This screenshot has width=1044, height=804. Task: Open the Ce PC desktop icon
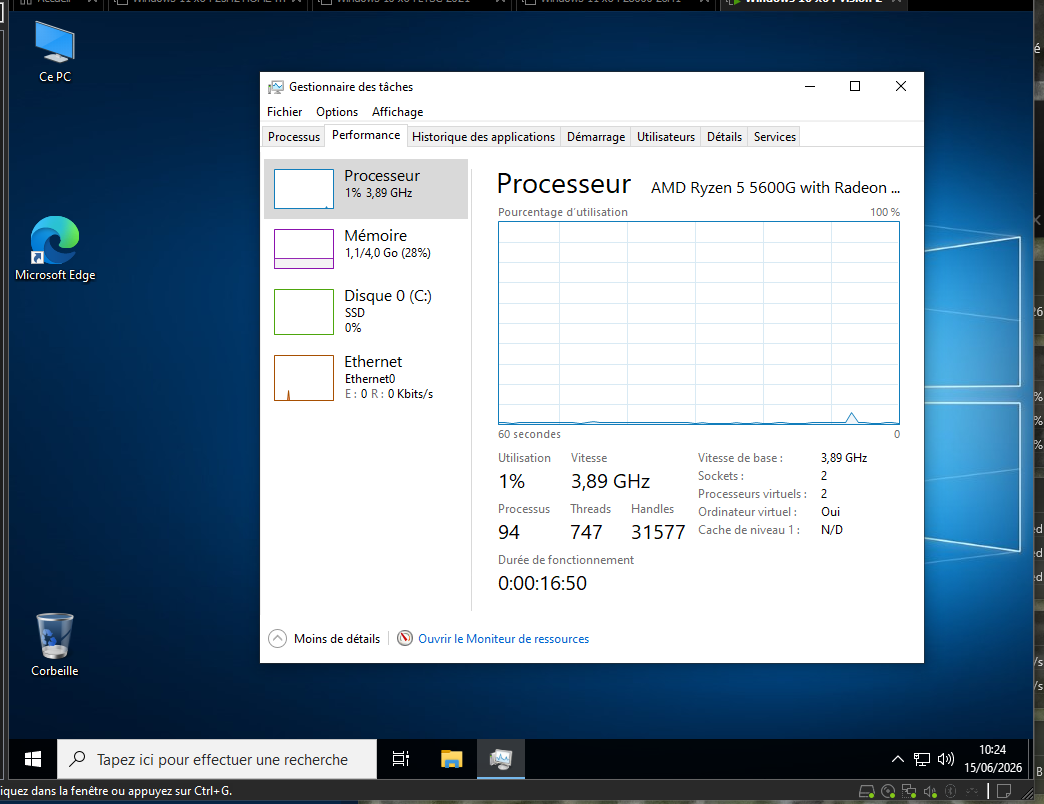[x=55, y=52]
